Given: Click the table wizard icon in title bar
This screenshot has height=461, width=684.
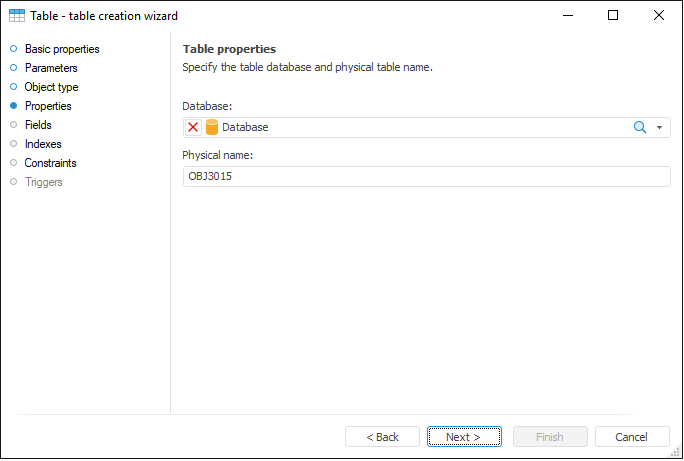Looking at the screenshot, I should pos(17,16).
